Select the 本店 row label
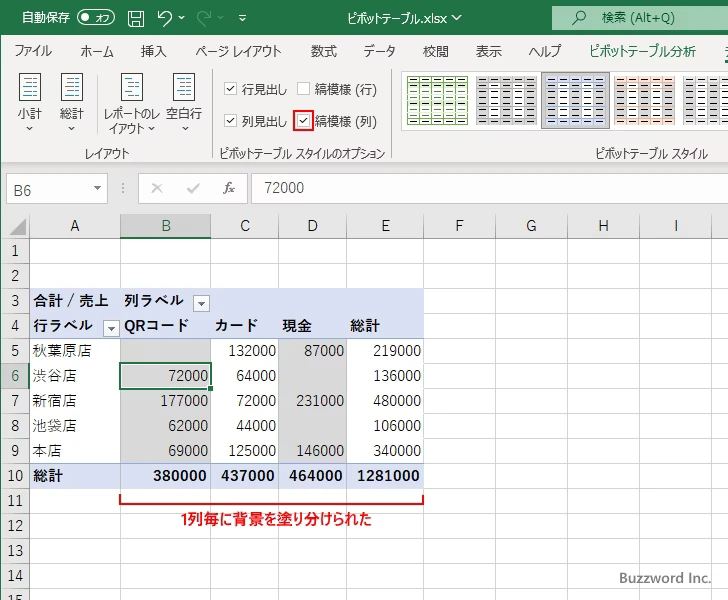Viewport: 728px width, 600px height. click(x=75, y=451)
